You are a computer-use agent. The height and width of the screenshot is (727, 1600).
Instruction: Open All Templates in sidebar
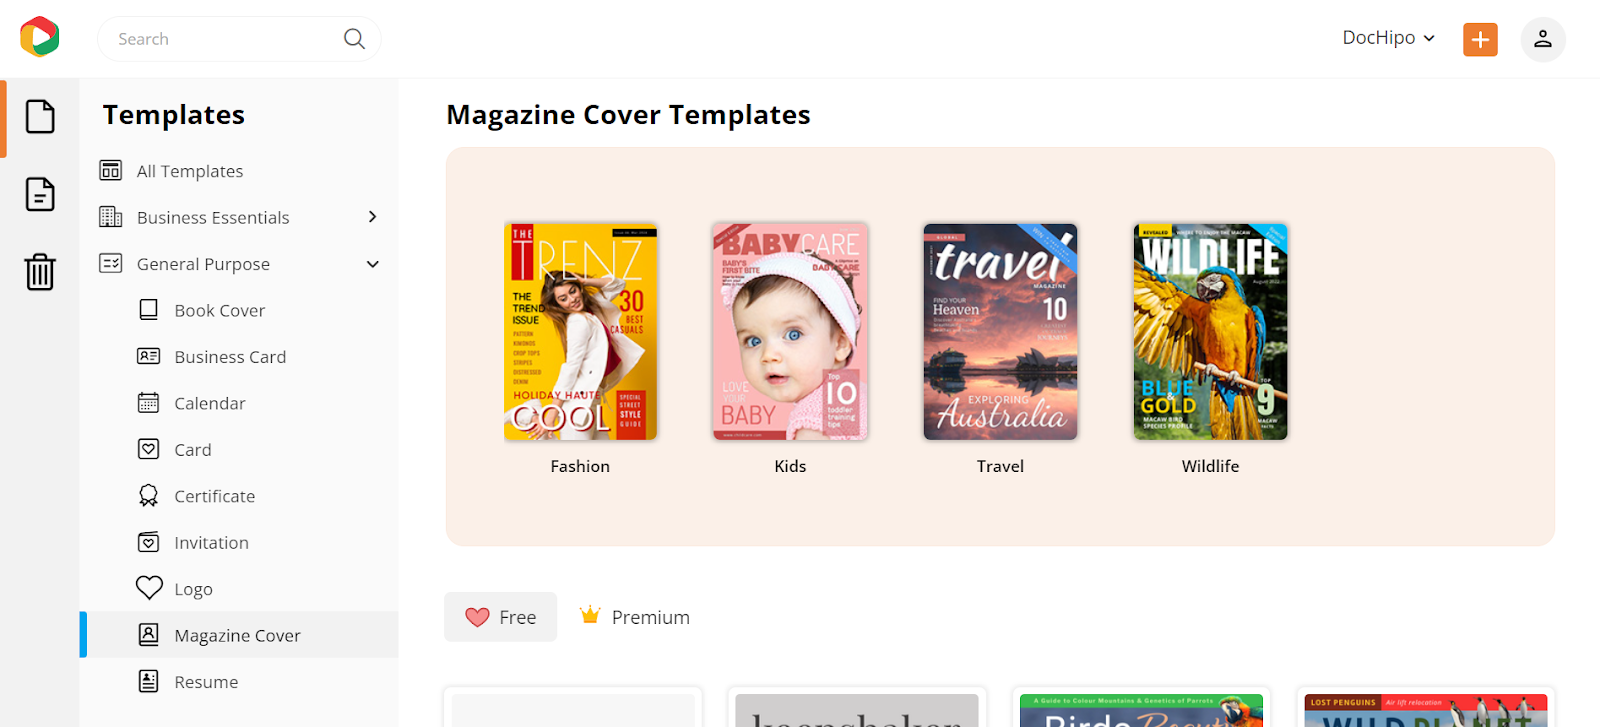point(190,171)
